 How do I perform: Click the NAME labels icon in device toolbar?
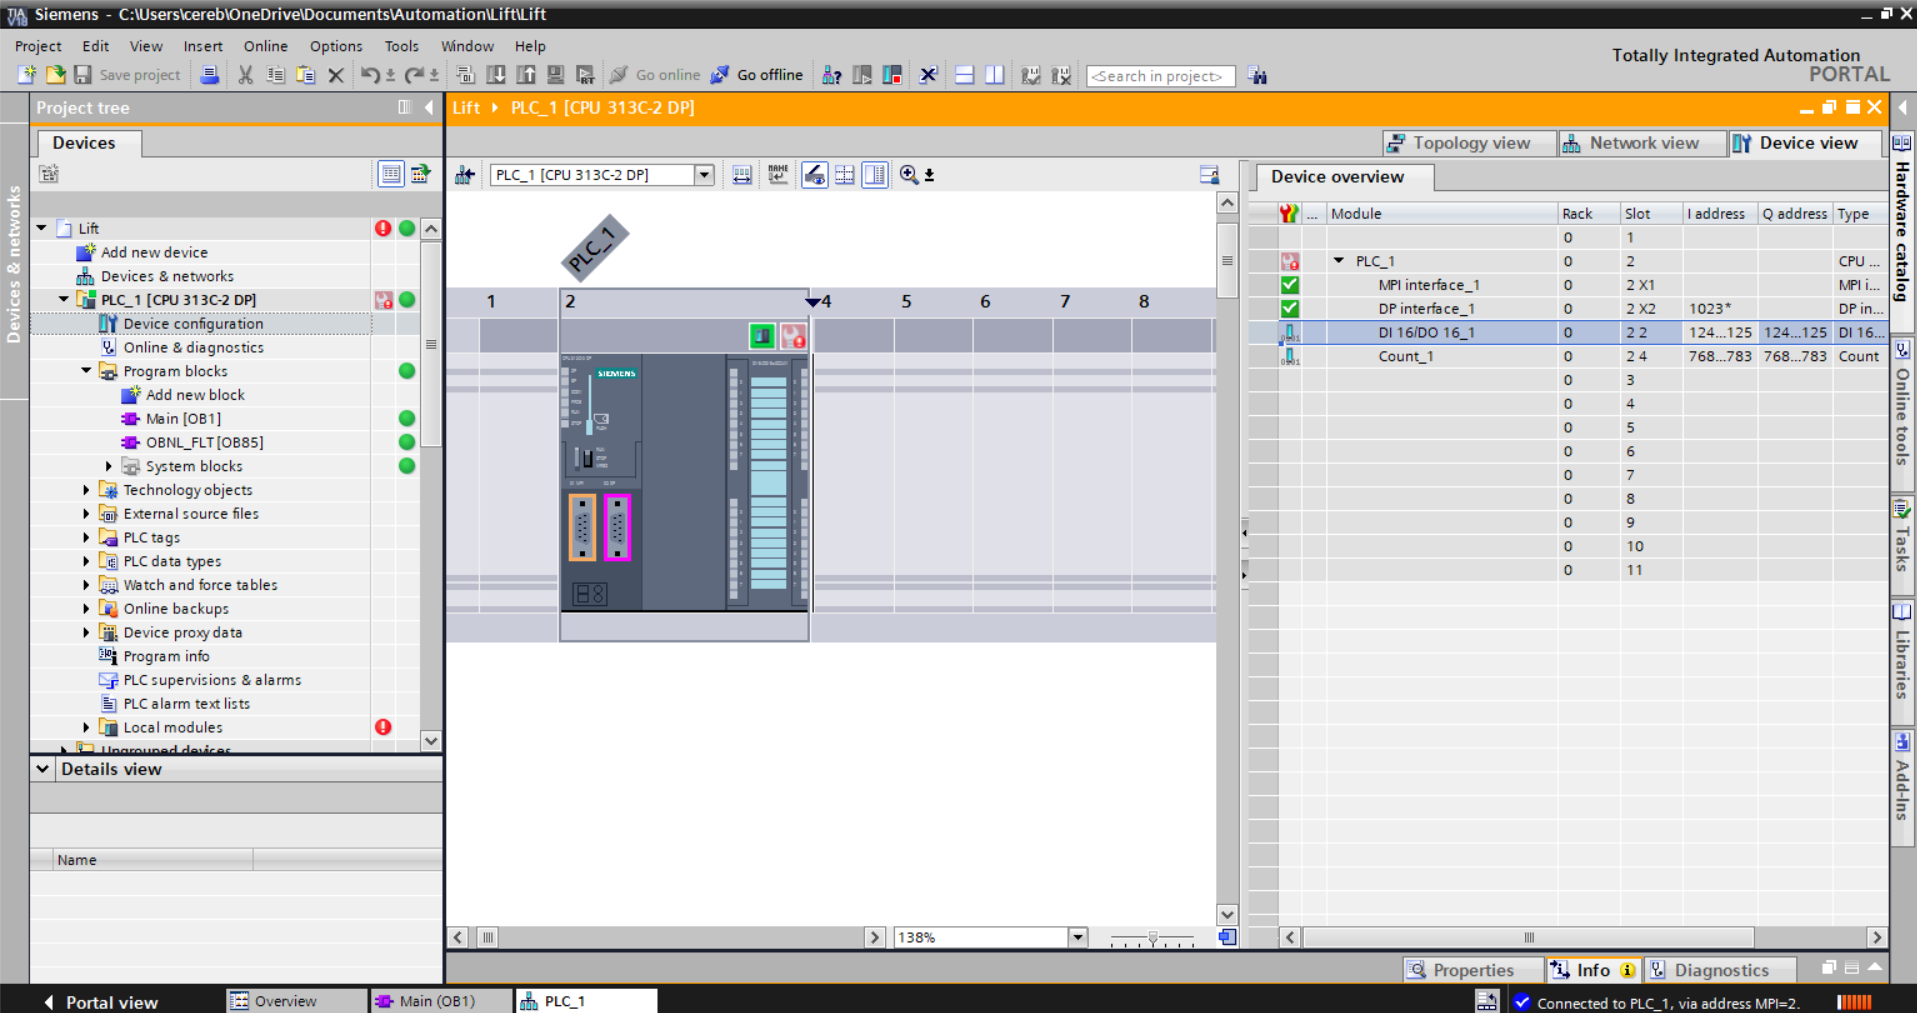[x=778, y=175]
